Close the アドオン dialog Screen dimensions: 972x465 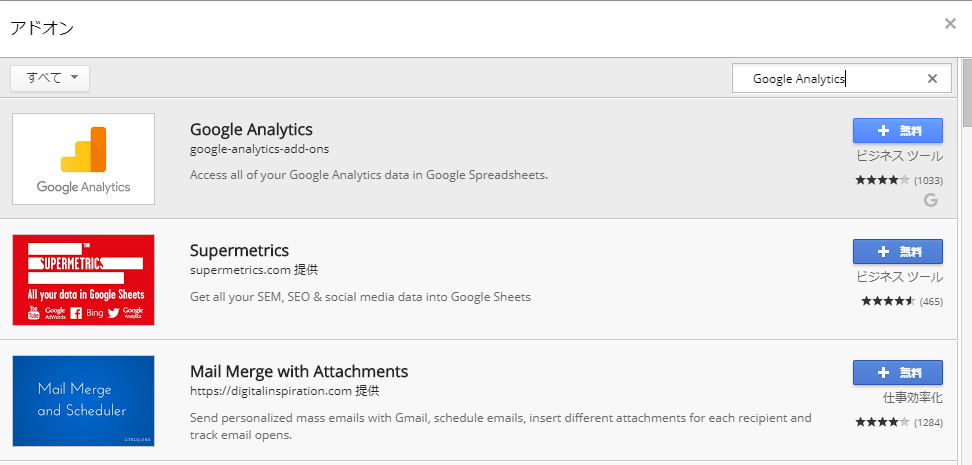[x=950, y=24]
